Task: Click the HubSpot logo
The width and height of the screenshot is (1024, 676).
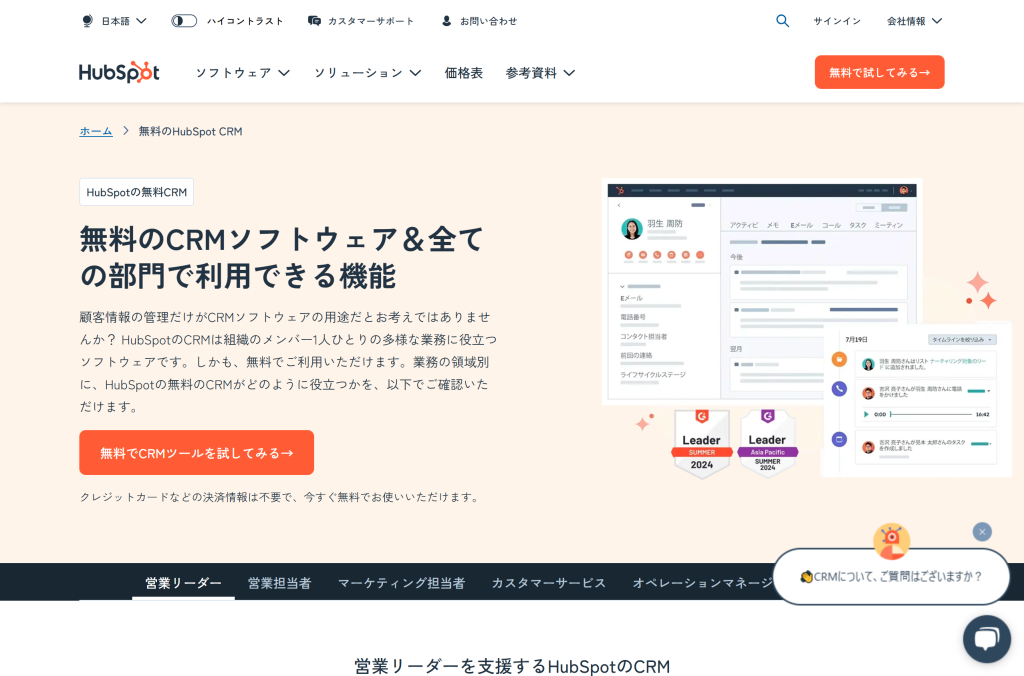Action: tap(119, 72)
